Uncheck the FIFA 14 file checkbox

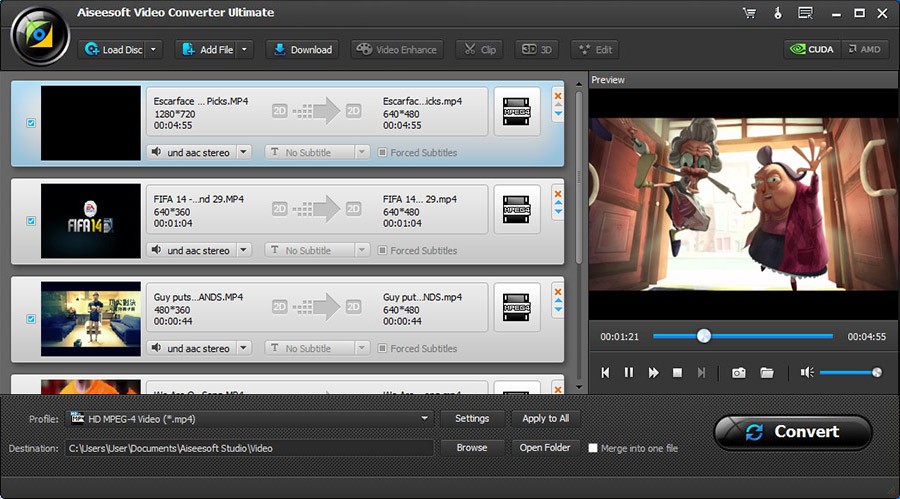[x=31, y=221]
